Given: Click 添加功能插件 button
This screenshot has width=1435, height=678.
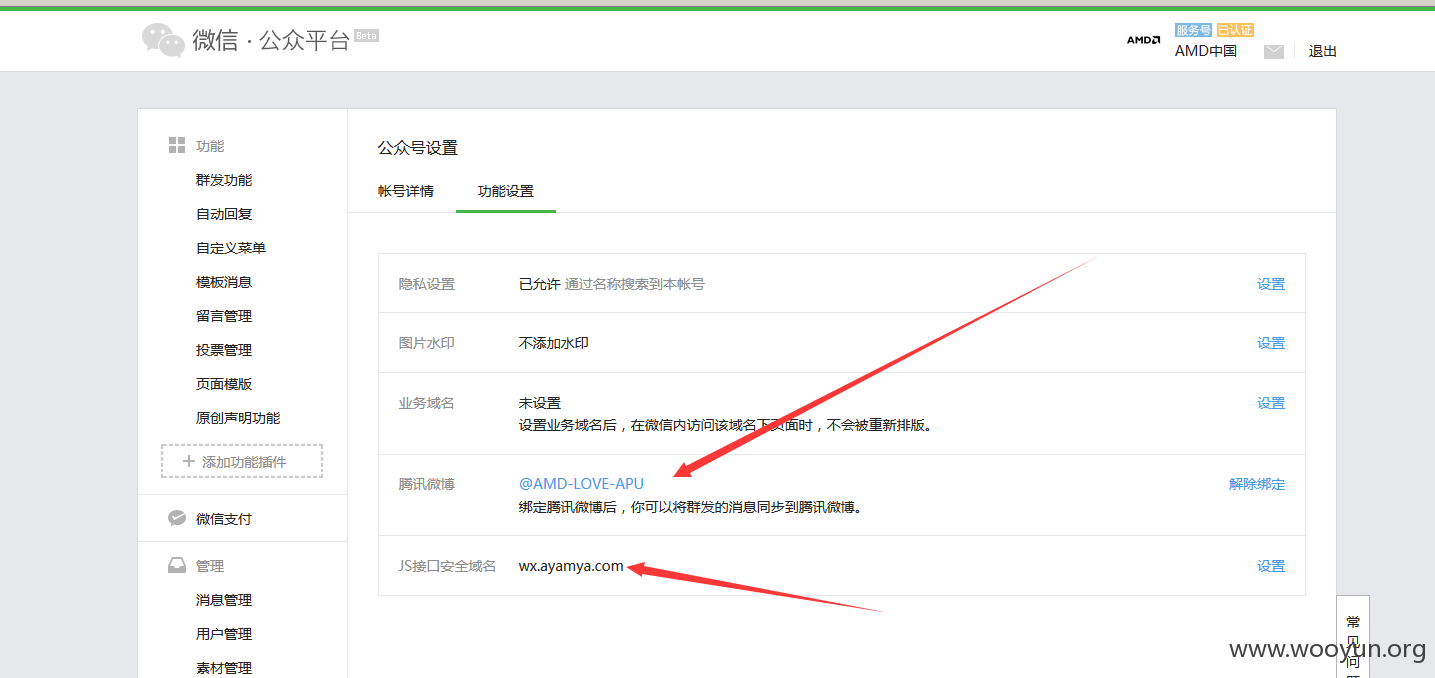Looking at the screenshot, I should pyautogui.click(x=242, y=461).
